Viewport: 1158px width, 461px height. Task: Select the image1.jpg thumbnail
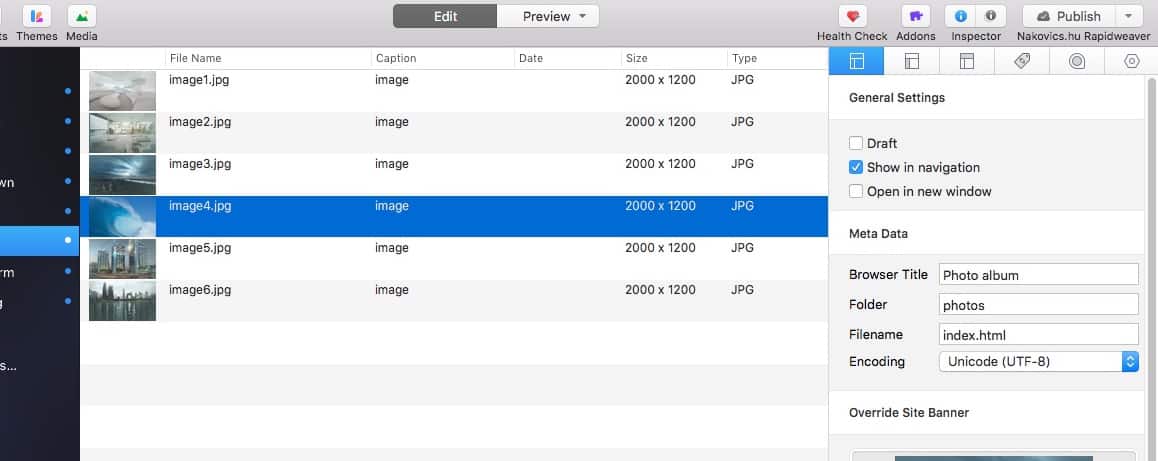123,91
